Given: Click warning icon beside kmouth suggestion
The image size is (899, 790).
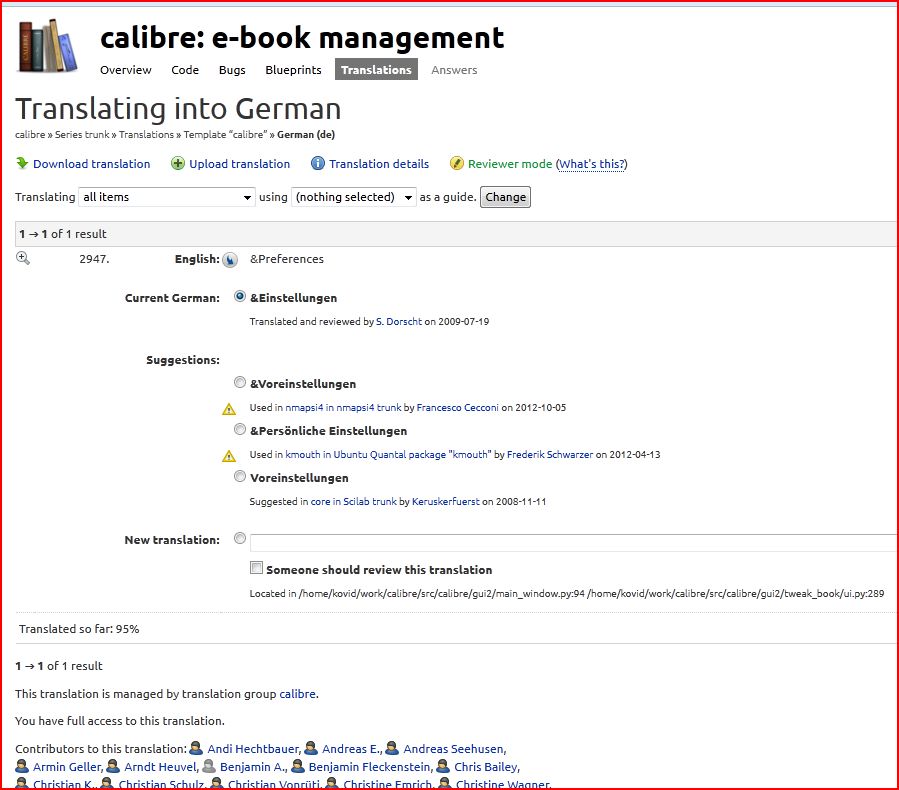Looking at the screenshot, I should (229, 456).
